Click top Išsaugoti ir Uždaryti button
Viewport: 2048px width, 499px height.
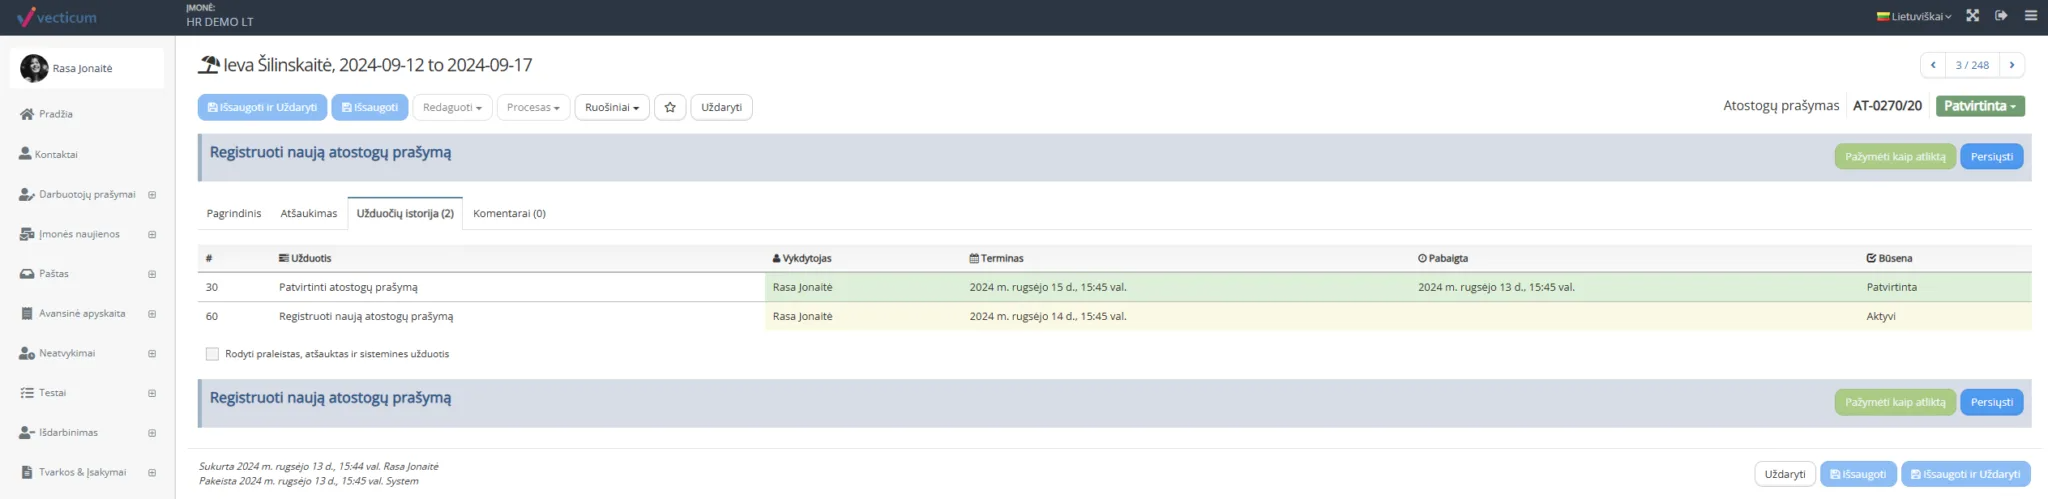[x=262, y=107]
